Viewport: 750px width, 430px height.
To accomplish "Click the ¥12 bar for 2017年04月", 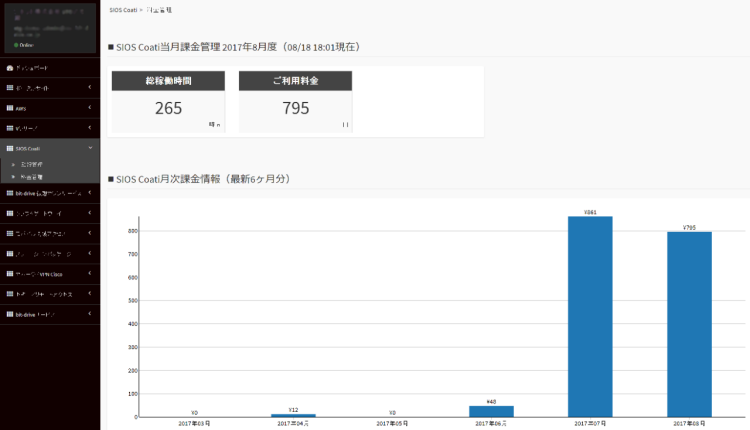I will click(x=293, y=415).
